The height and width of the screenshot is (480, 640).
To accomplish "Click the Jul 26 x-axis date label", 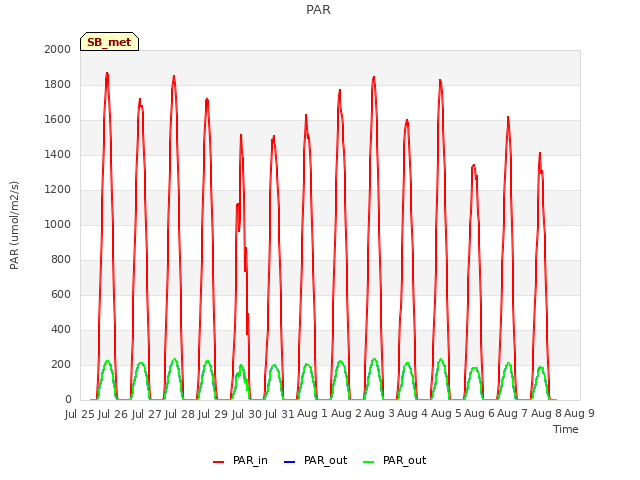I will 113,414.
